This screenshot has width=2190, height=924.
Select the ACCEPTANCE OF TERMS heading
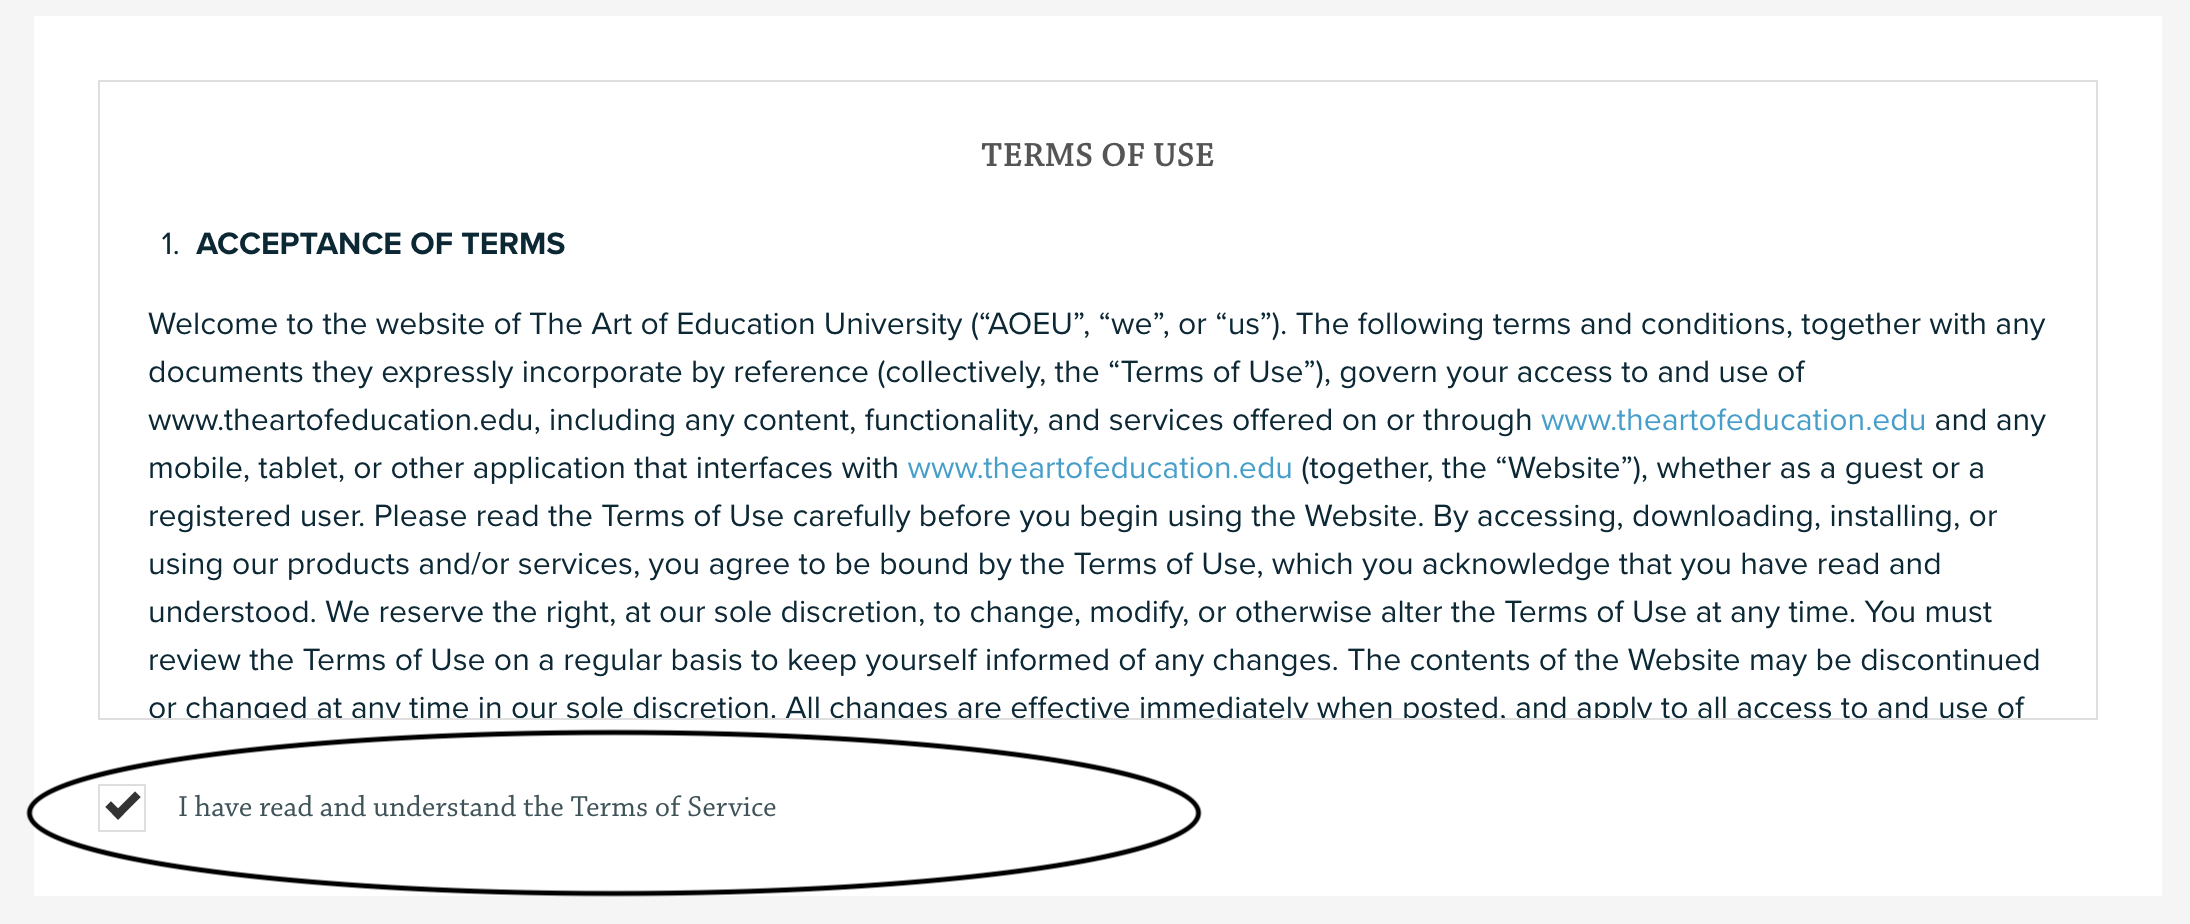pos(380,244)
